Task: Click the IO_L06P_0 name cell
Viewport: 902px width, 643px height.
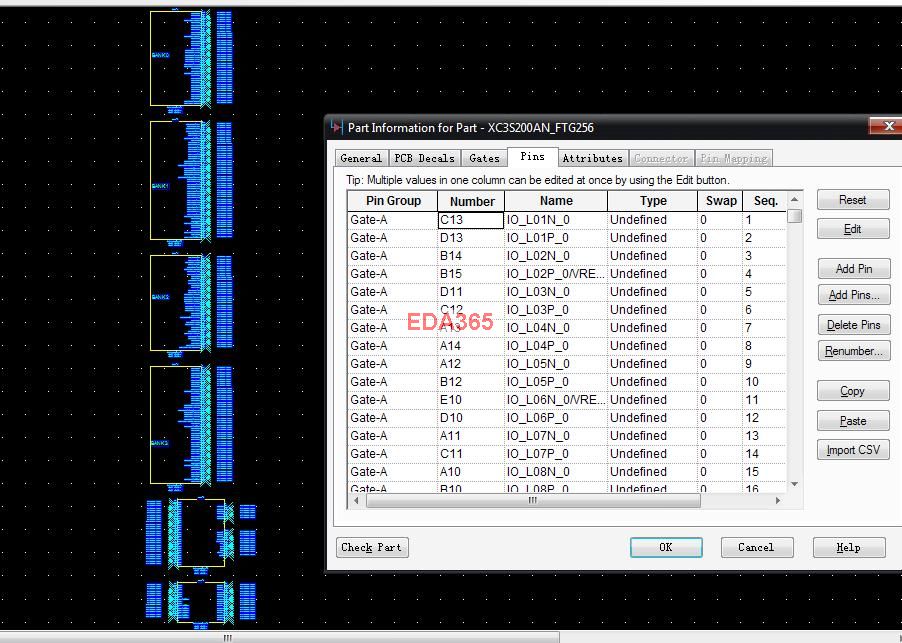Action: [556, 418]
